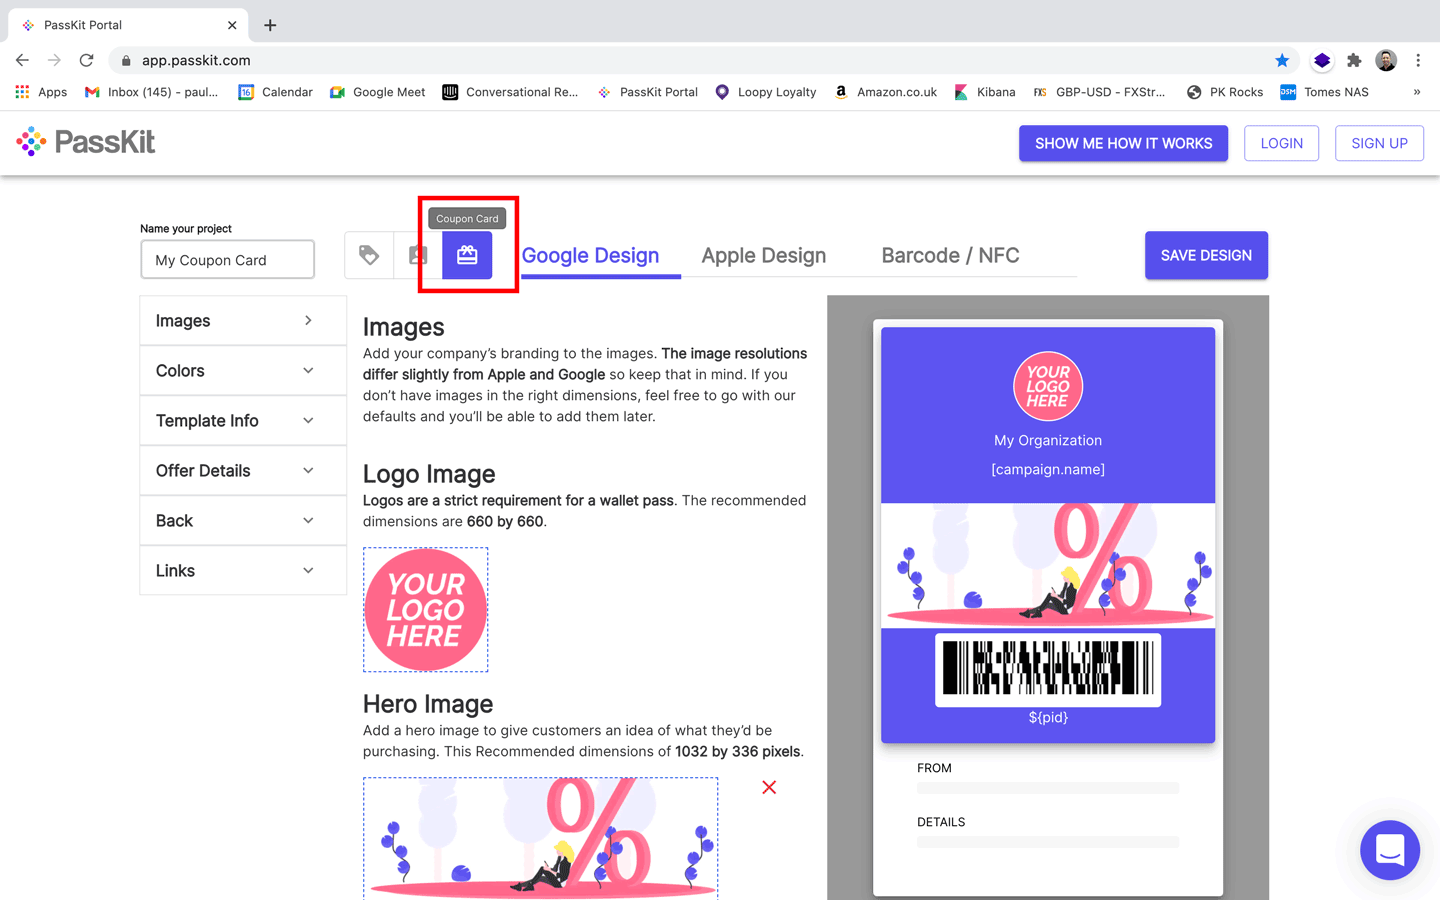Reload the page
Viewport: 1440px width, 900px height.
[86, 60]
